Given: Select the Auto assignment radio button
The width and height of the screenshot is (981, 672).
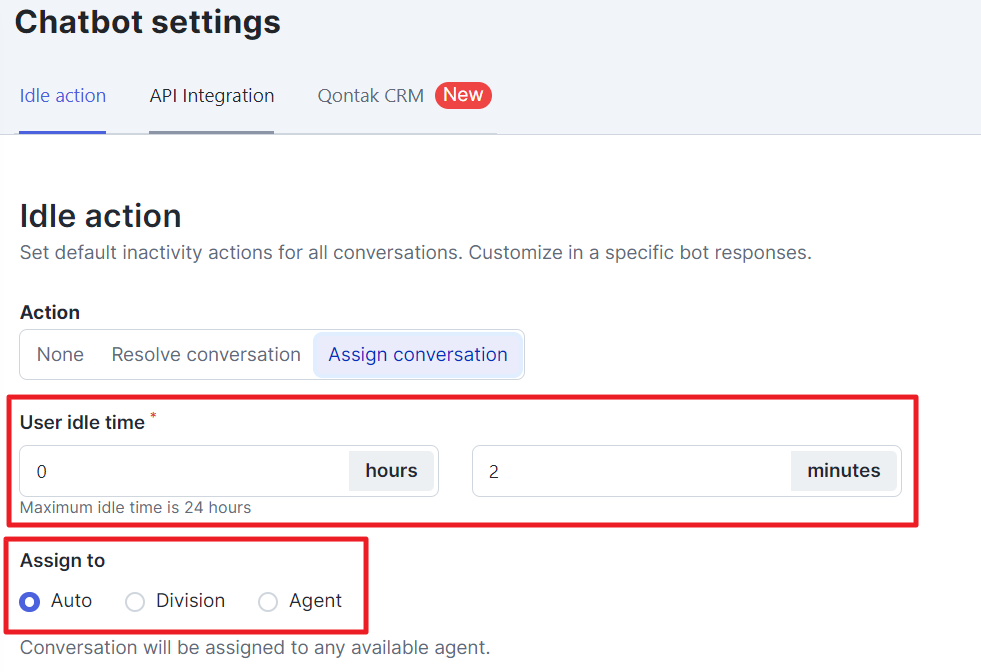Looking at the screenshot, I should click(29, 601).
